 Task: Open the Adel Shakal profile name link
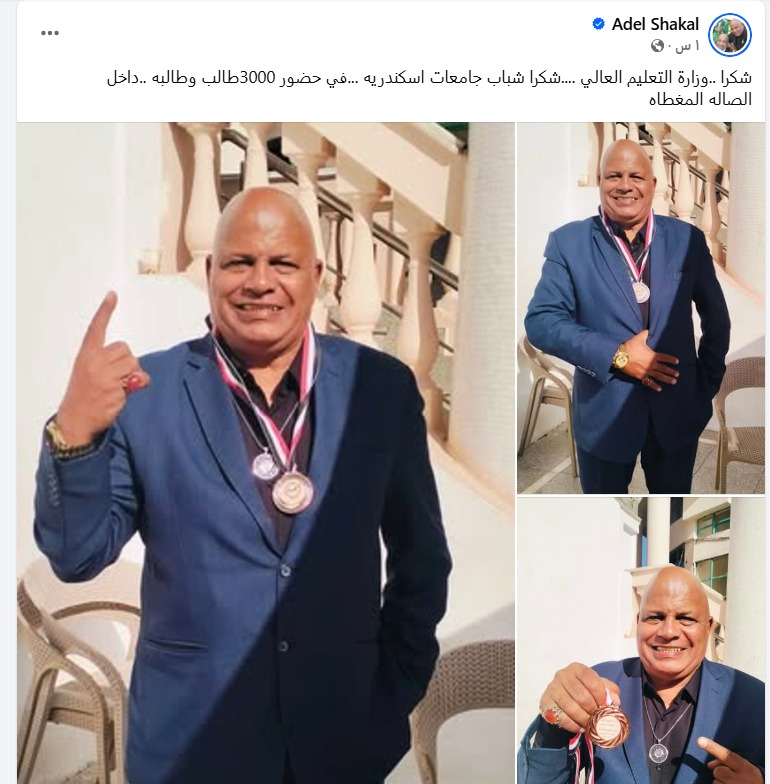click(x=656, y=24)
